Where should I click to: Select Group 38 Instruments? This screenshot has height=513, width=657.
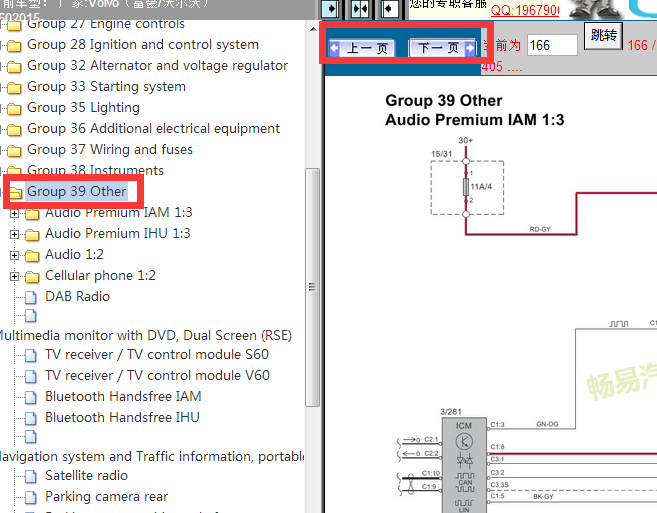pos(96,170)
